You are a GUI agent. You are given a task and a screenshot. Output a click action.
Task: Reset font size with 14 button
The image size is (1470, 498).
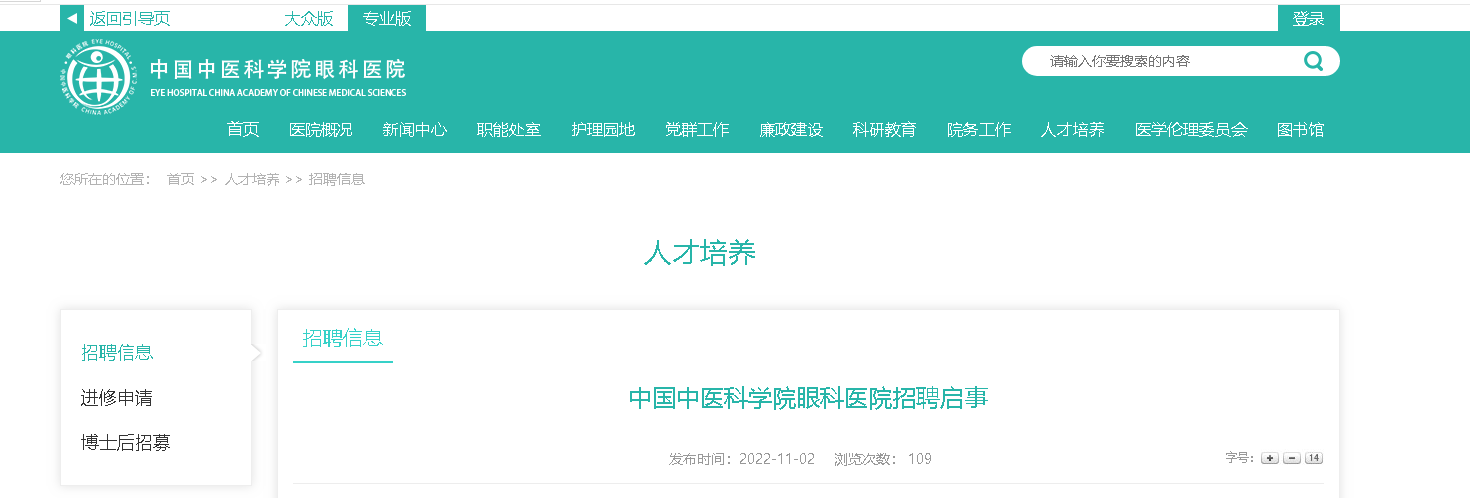click(1313, 458)
